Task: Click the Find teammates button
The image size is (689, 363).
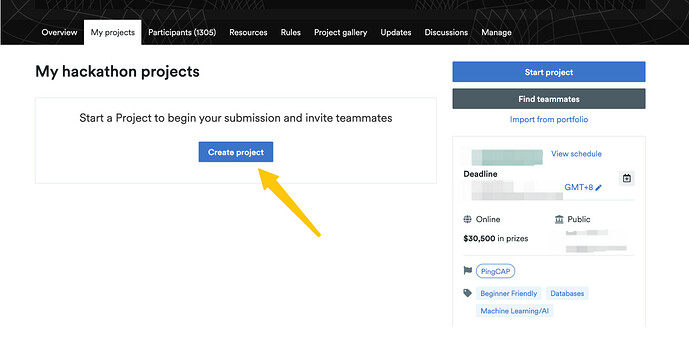Action: coord(549,99)
